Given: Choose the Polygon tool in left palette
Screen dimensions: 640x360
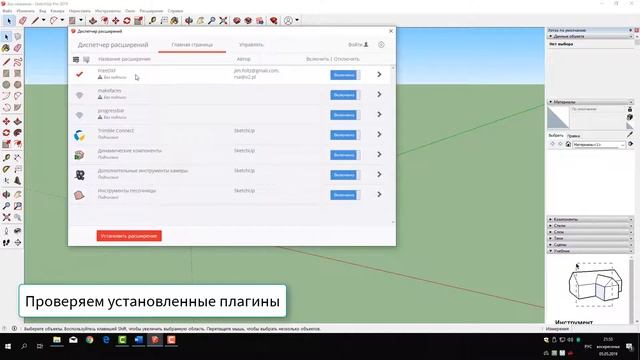Looking at the screenshot, I should [18, 85].
